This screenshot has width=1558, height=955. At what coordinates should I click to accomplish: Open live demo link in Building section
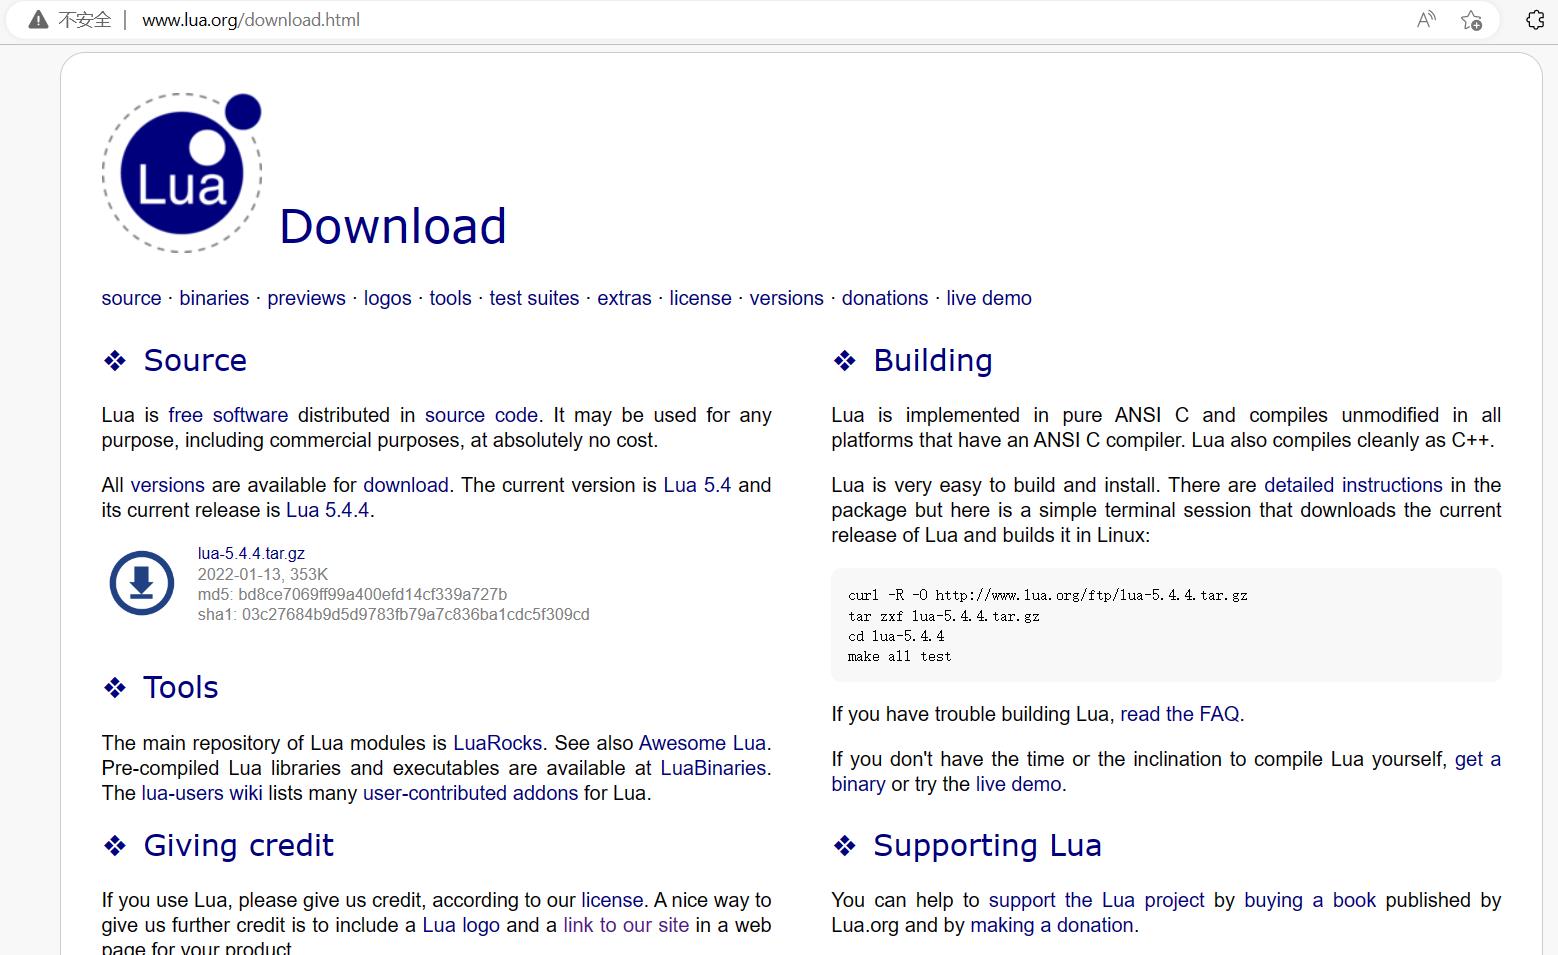[x=1018, y=784]
